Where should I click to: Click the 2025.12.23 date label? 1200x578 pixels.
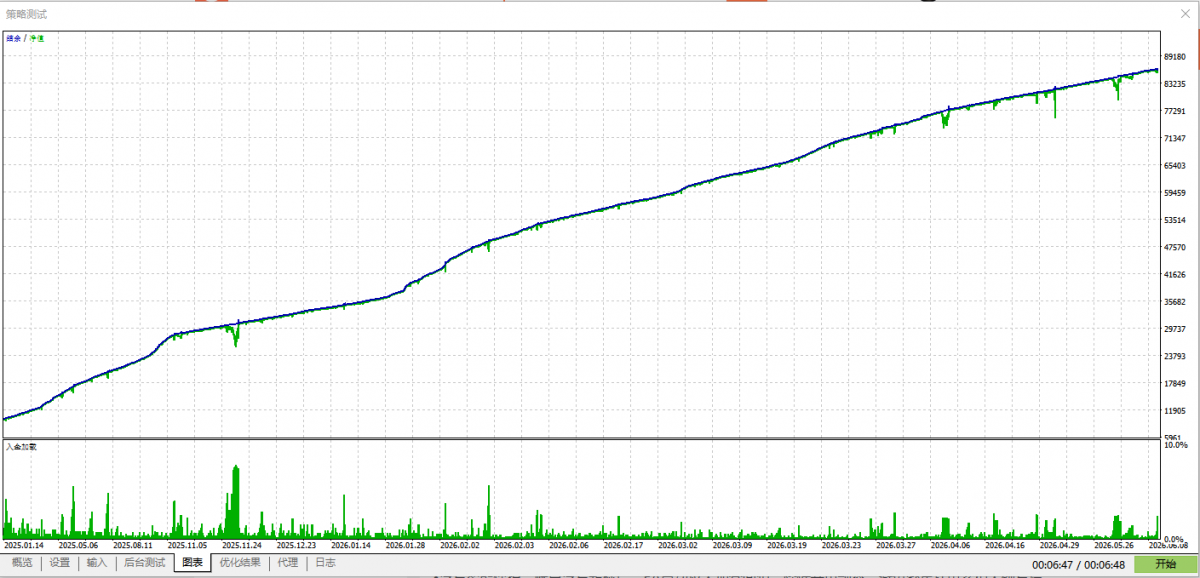295,546
